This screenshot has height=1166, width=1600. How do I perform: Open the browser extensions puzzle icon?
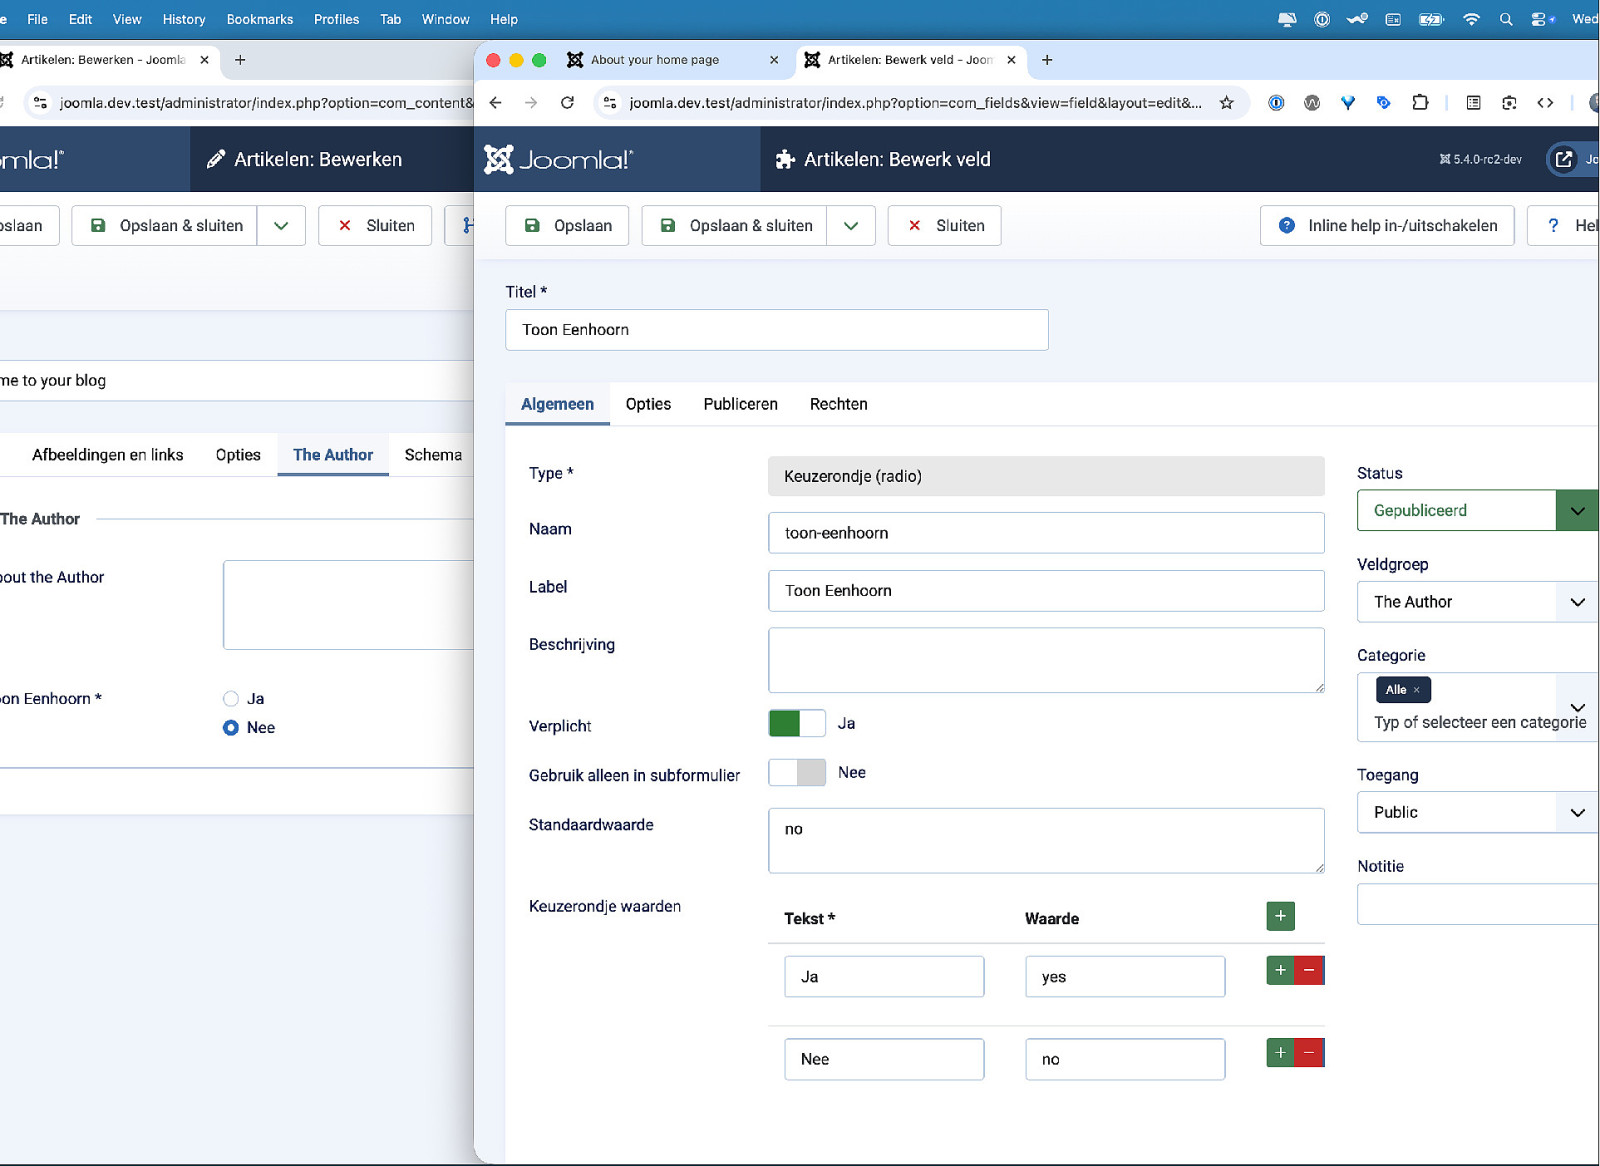1420,102
